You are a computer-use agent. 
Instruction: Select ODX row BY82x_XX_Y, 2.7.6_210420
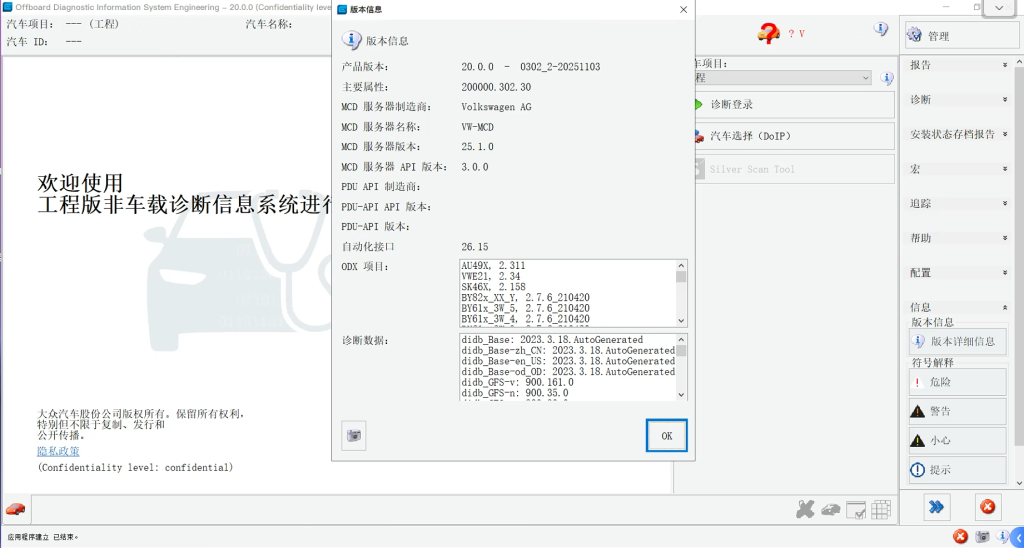tap(525, 297)
